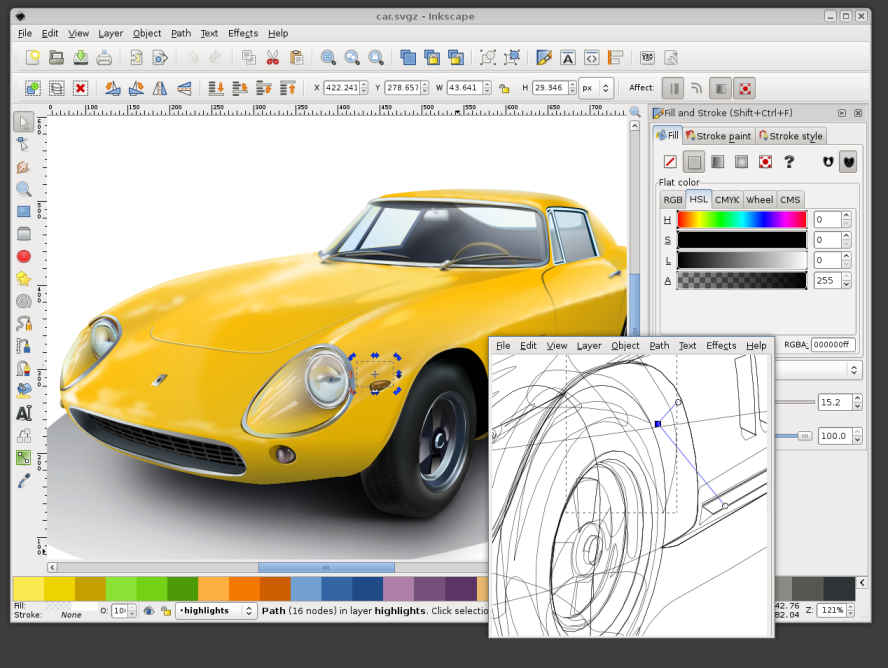Select the Node edit tool

pyautogui.click(x=23, y=144)
